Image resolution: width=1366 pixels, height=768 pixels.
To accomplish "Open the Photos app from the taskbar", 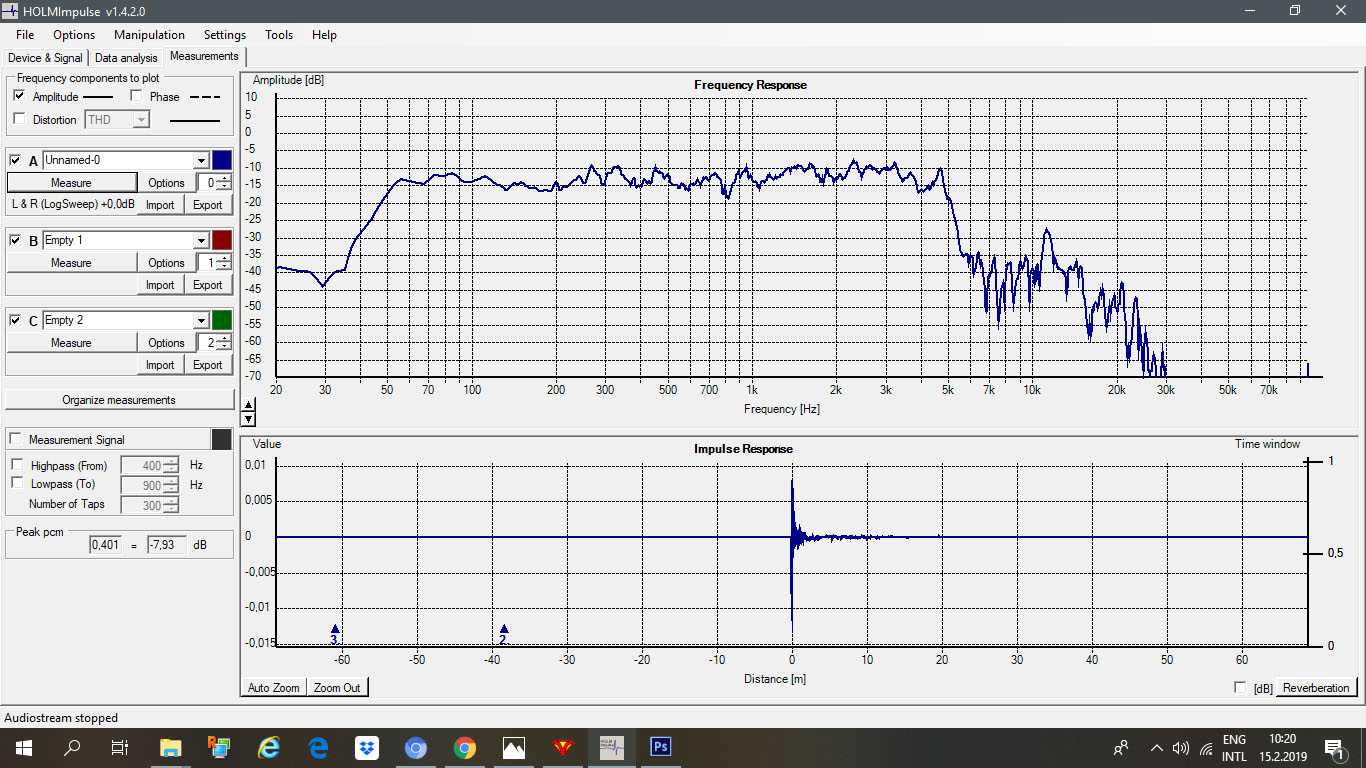I will coord(513,747).
